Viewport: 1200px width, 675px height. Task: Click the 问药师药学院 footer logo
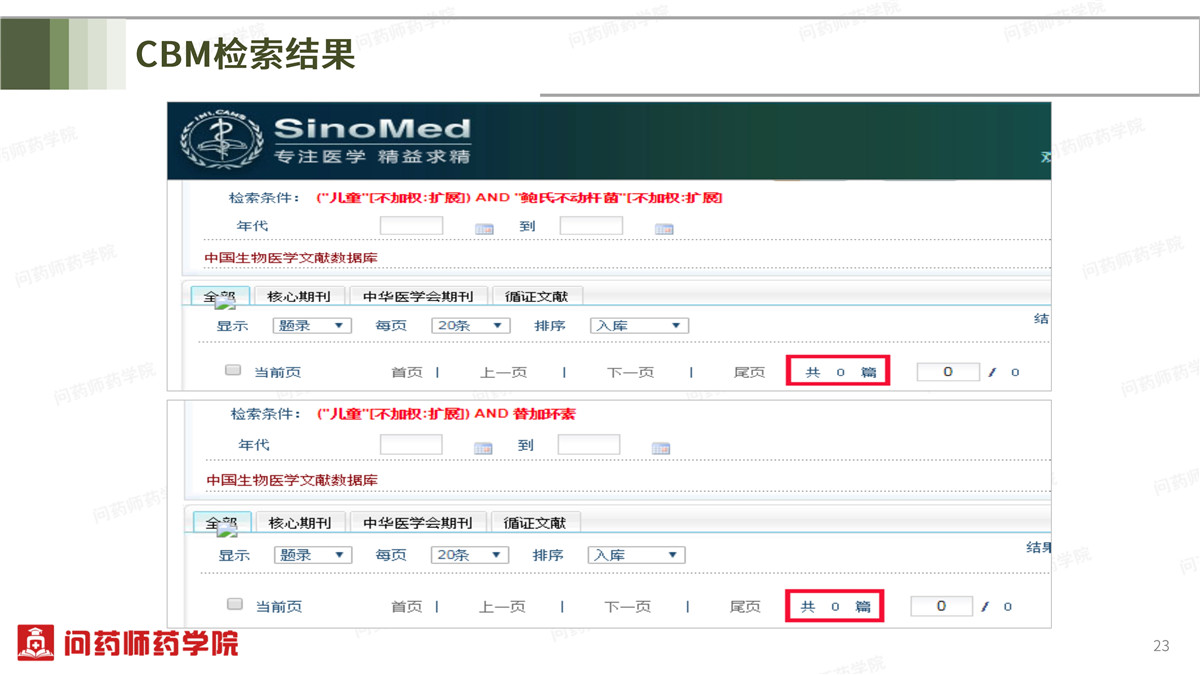[x=128, y=642]
